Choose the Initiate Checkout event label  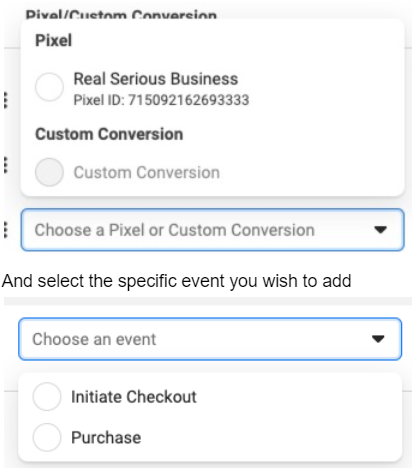tap(134, 397)
